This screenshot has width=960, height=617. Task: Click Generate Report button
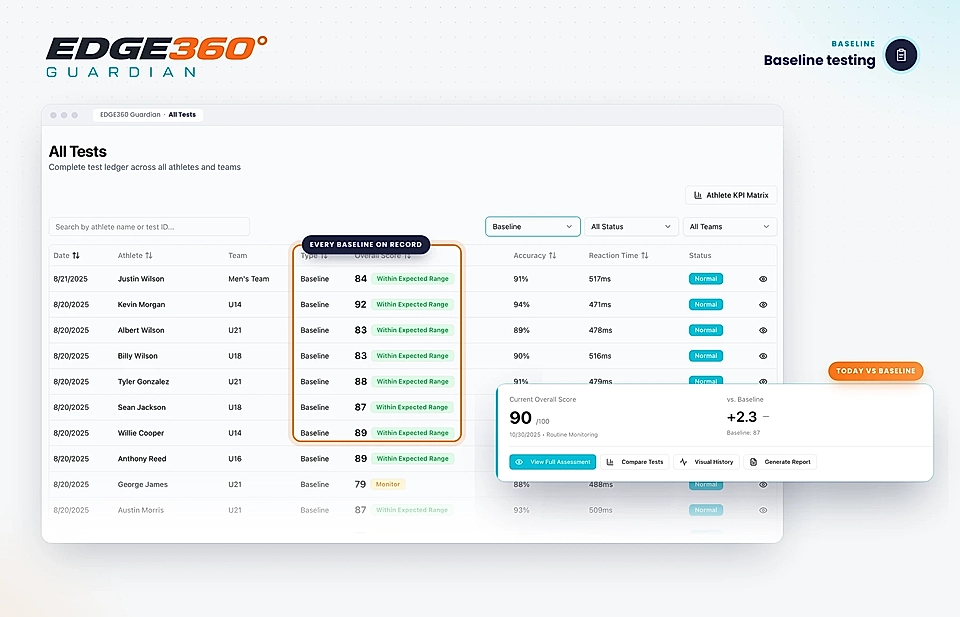[x=780, y=462]
